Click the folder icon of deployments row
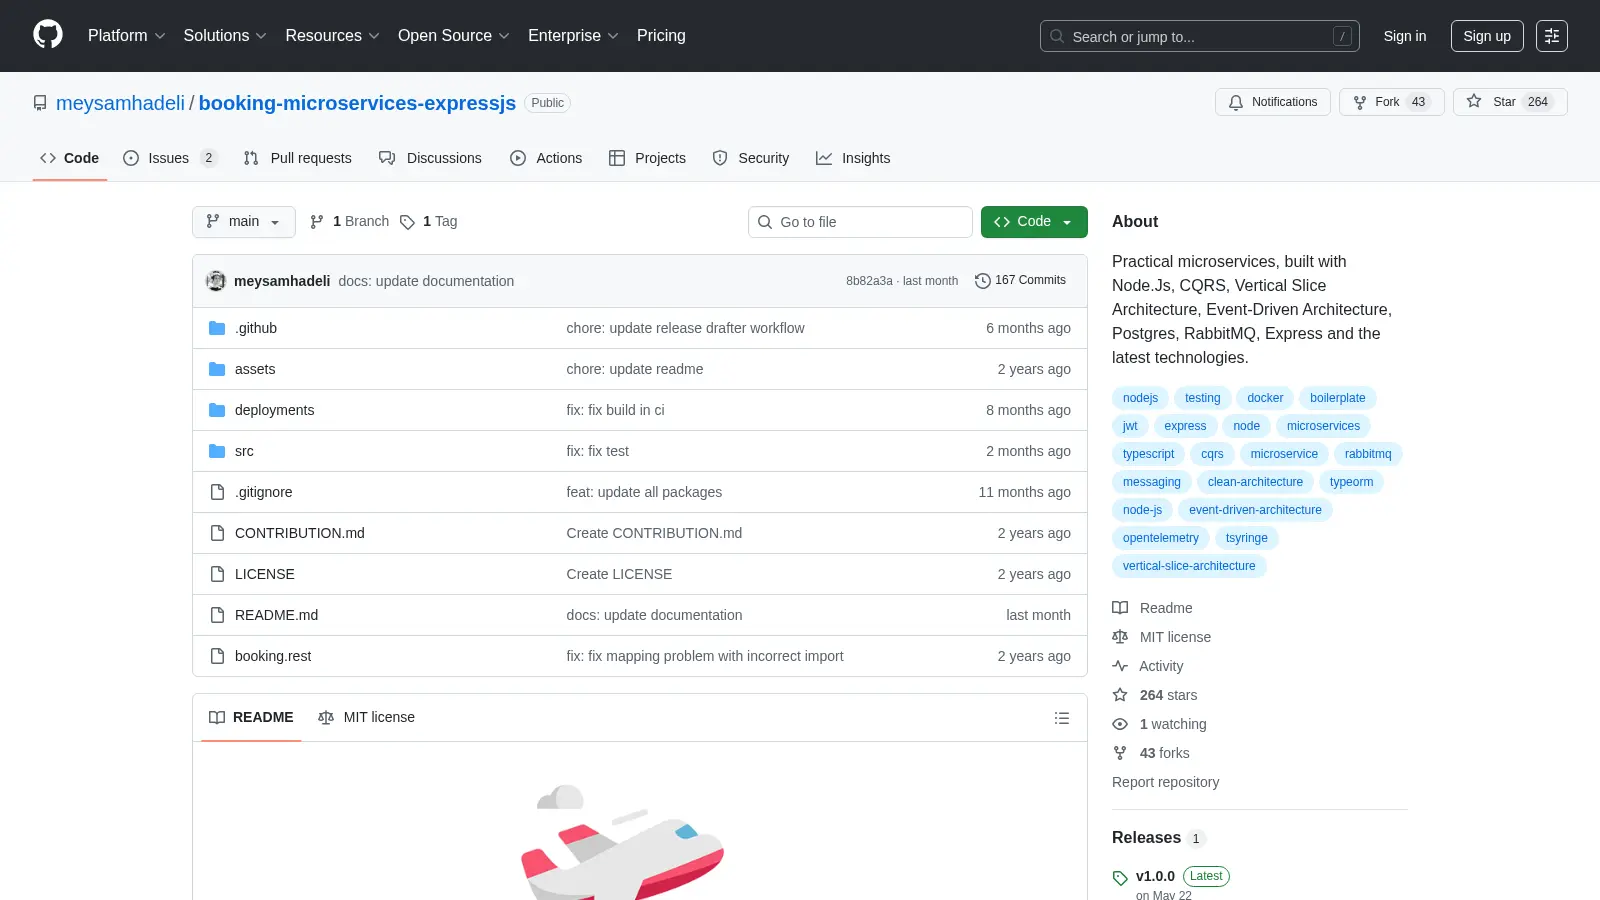 click(x=217, y=410)
